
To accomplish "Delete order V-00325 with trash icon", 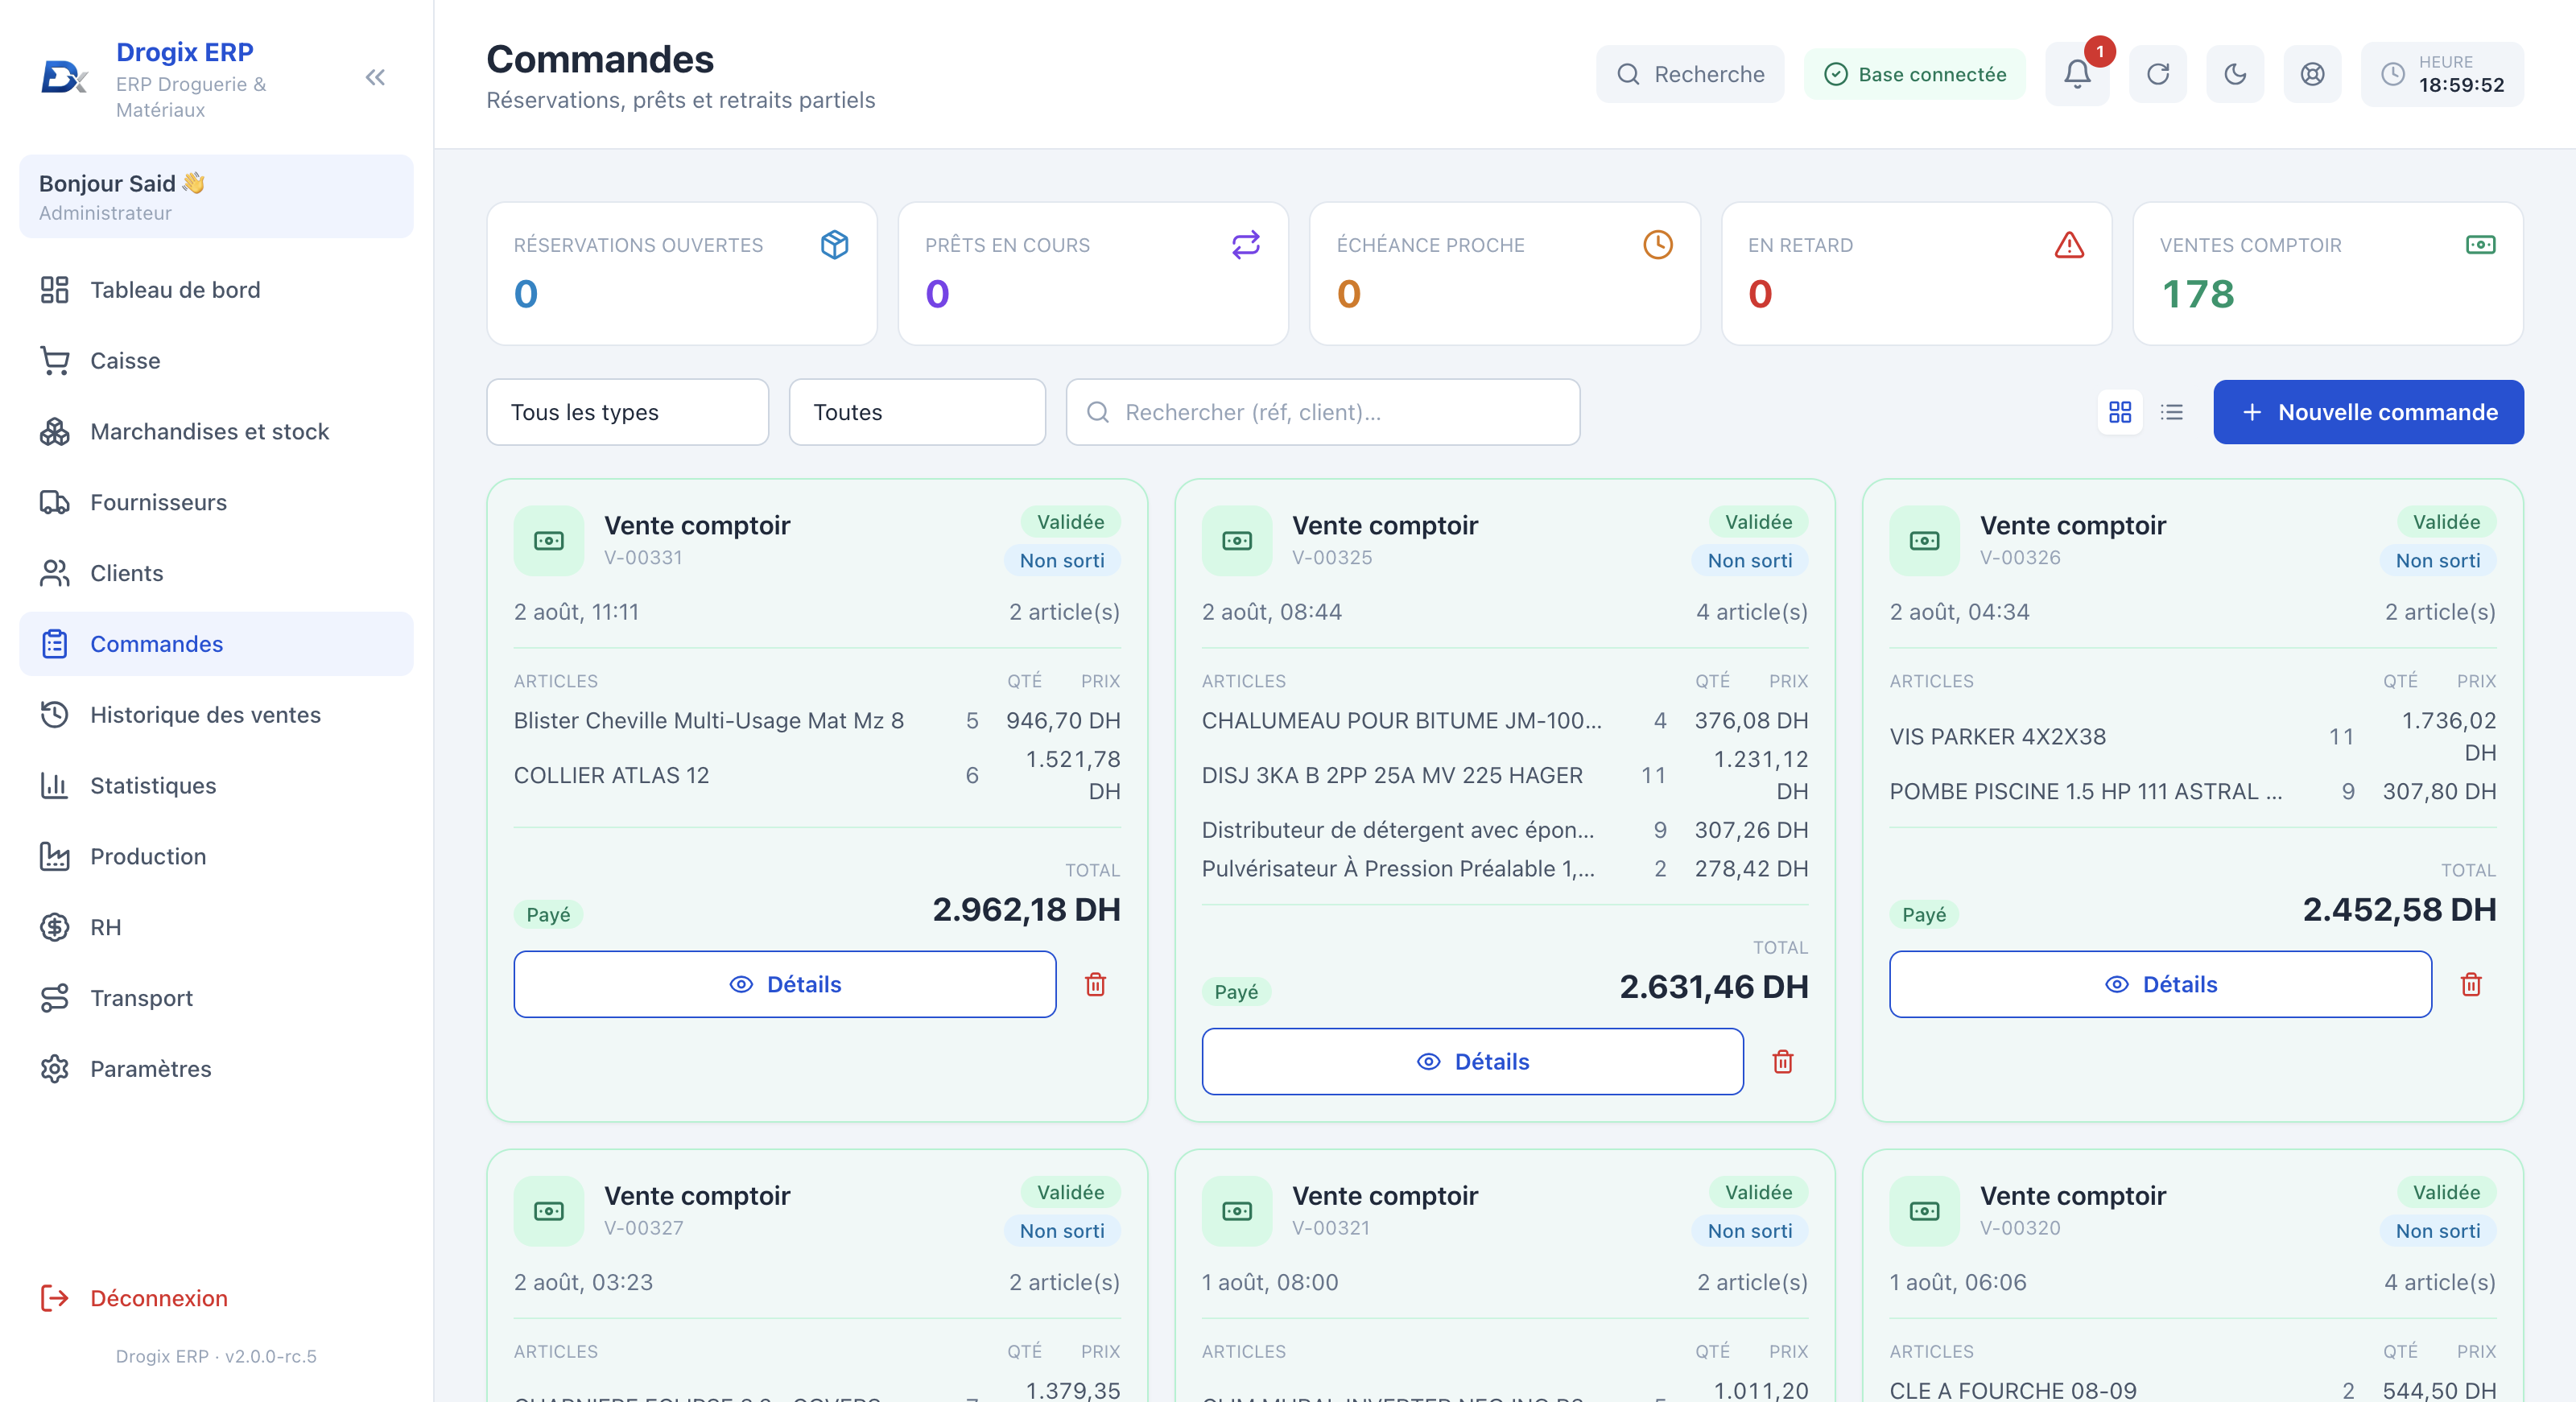I will [1782, 1062].
